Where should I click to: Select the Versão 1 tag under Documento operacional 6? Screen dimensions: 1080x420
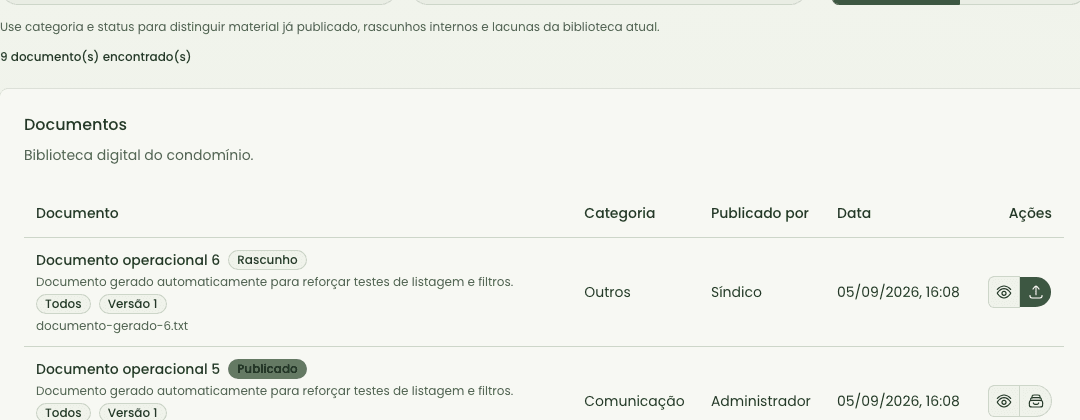tap(133, 304)
